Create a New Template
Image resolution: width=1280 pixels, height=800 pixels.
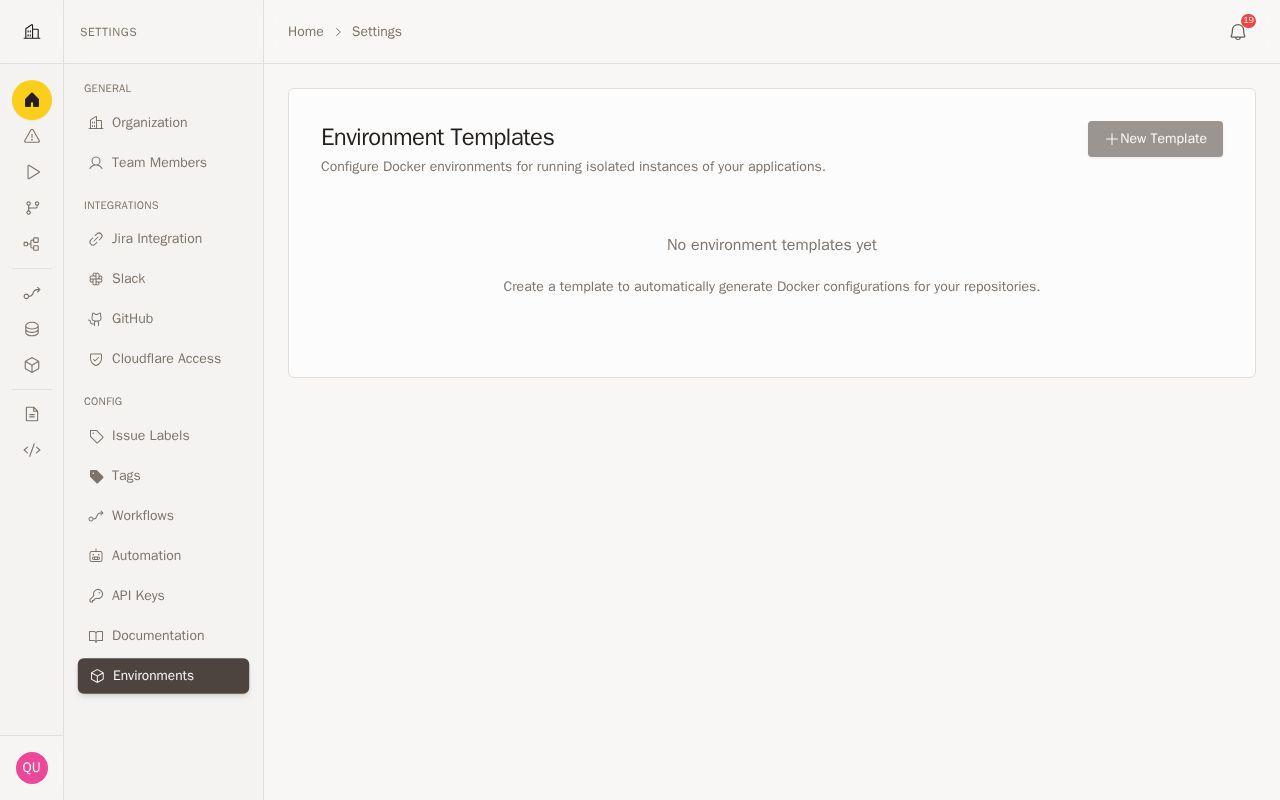[x=1155, y=139]
